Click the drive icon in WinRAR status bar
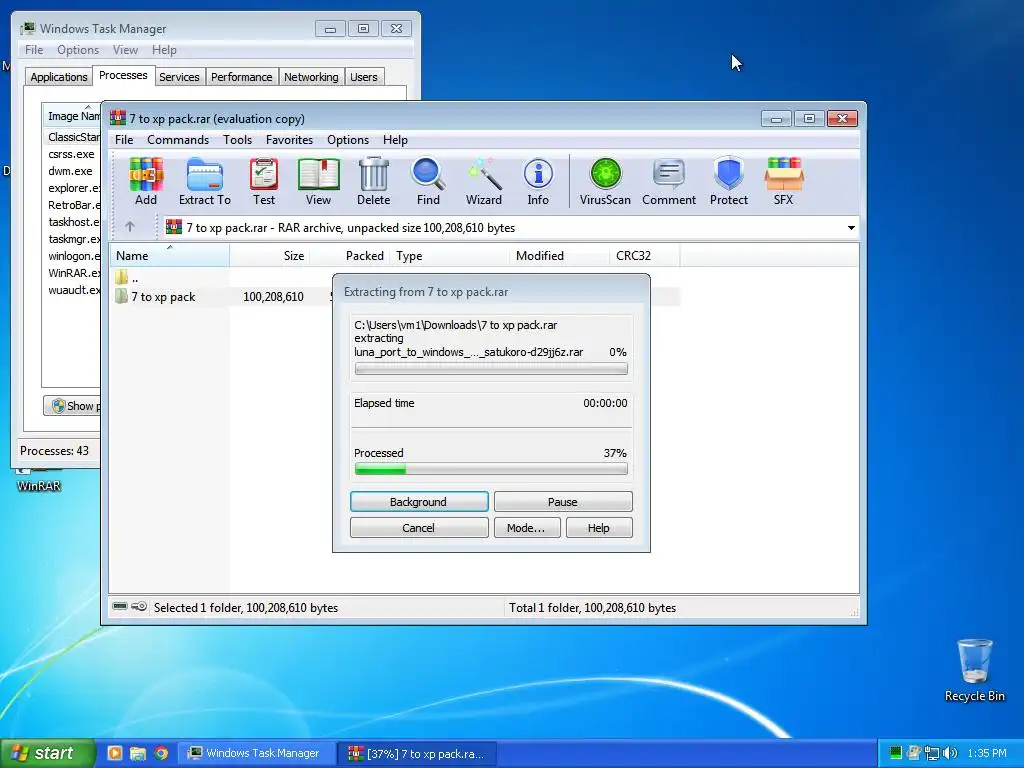This screenshot has height=768, width=1024. tap(120, 607)
